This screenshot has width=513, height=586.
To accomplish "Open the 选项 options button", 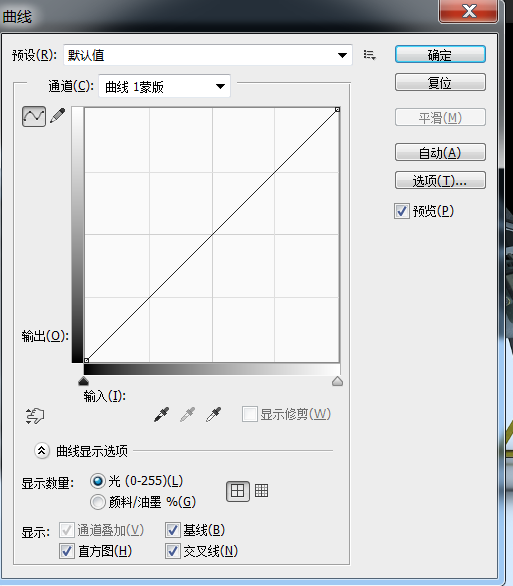I will 441,181.
